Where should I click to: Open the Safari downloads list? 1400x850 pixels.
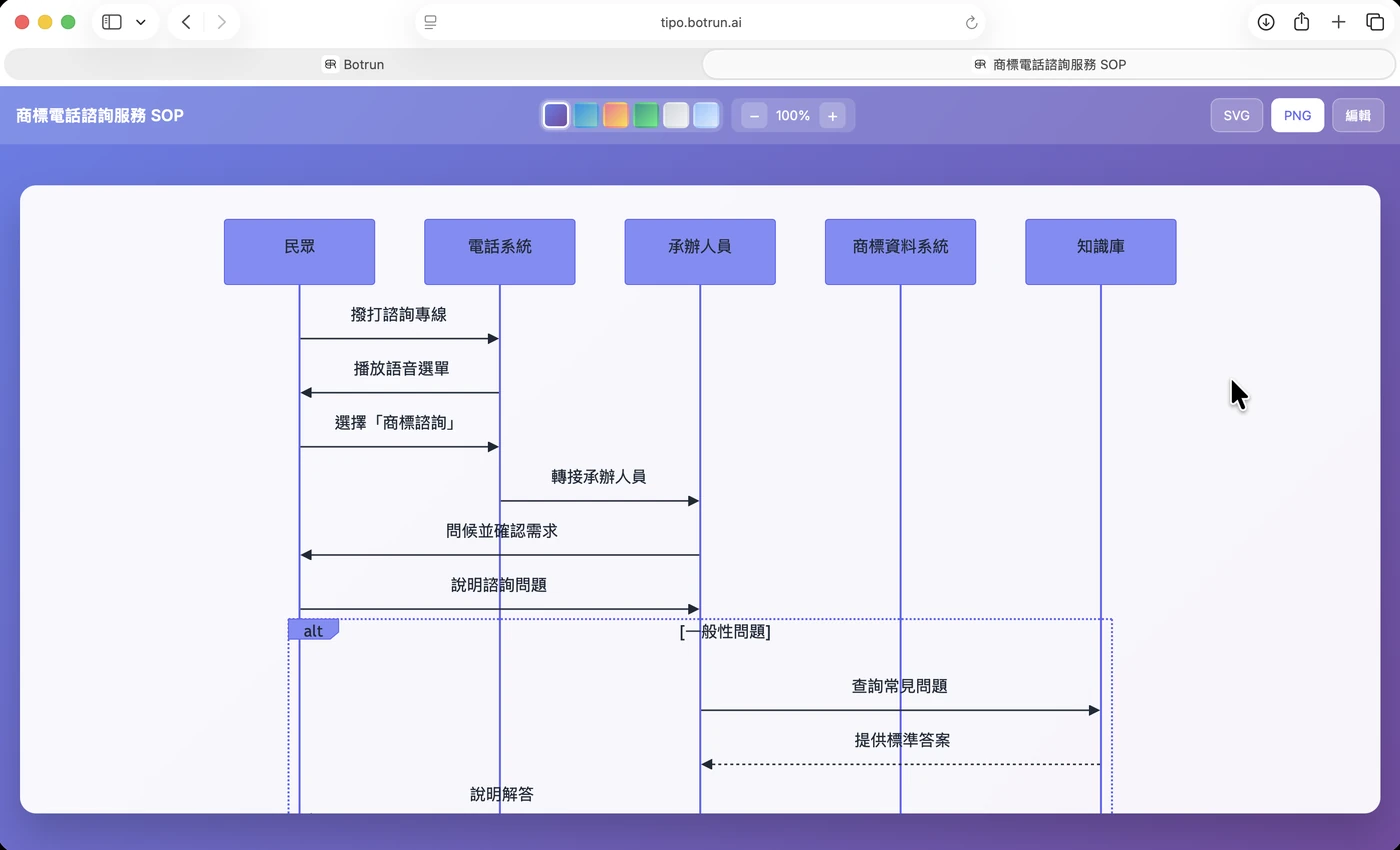1266,22
